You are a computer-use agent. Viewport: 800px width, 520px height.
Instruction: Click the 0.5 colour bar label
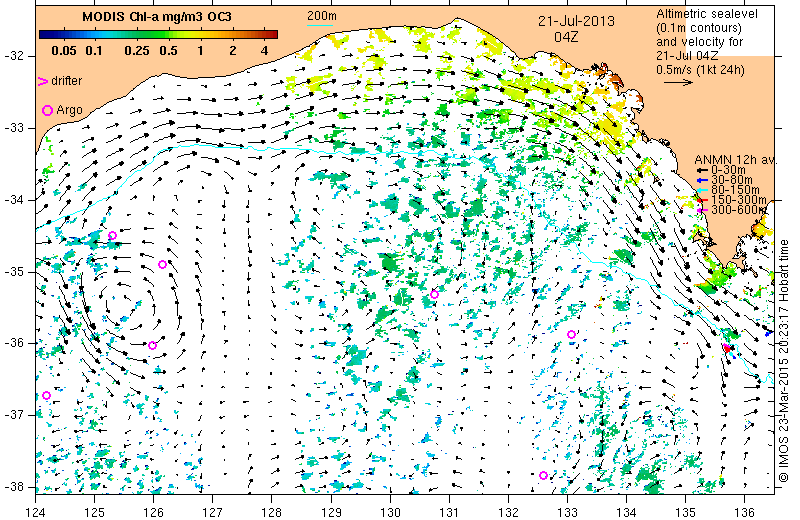(168, 51)
